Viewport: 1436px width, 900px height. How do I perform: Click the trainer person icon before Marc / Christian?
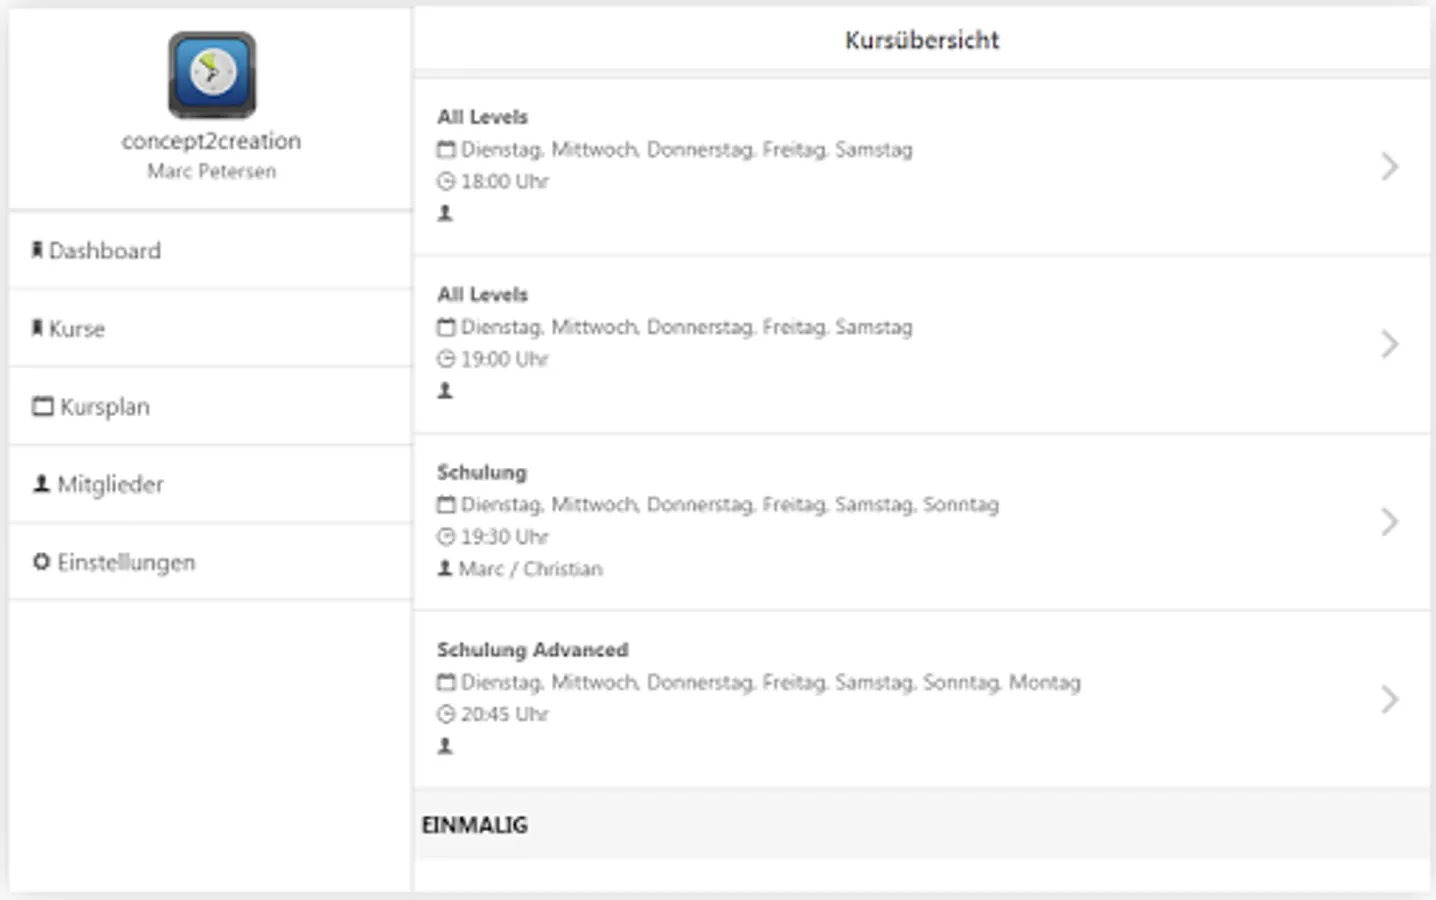point(445,568)
